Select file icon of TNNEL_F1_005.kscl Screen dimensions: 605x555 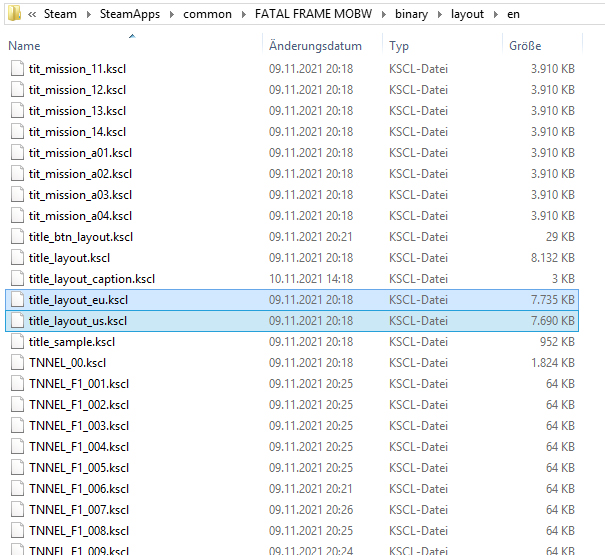[x=17, y=468]
